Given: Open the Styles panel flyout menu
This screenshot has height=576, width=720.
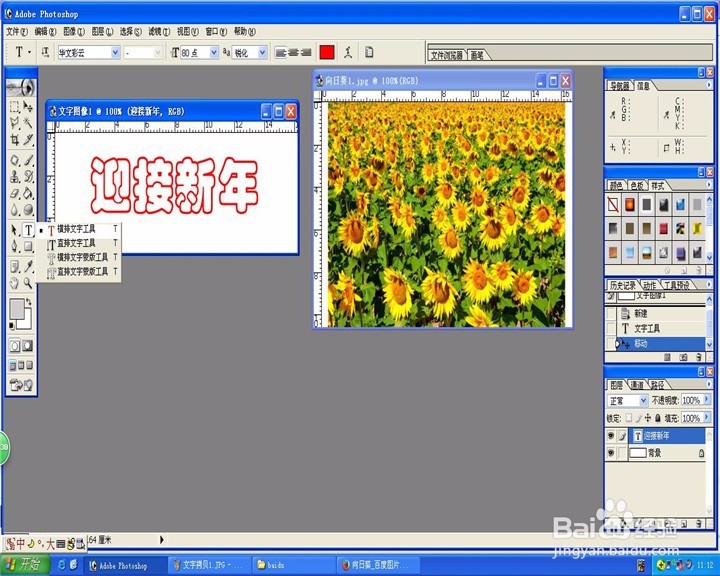Looking at the screenshot, I should (x=709, y=185).
